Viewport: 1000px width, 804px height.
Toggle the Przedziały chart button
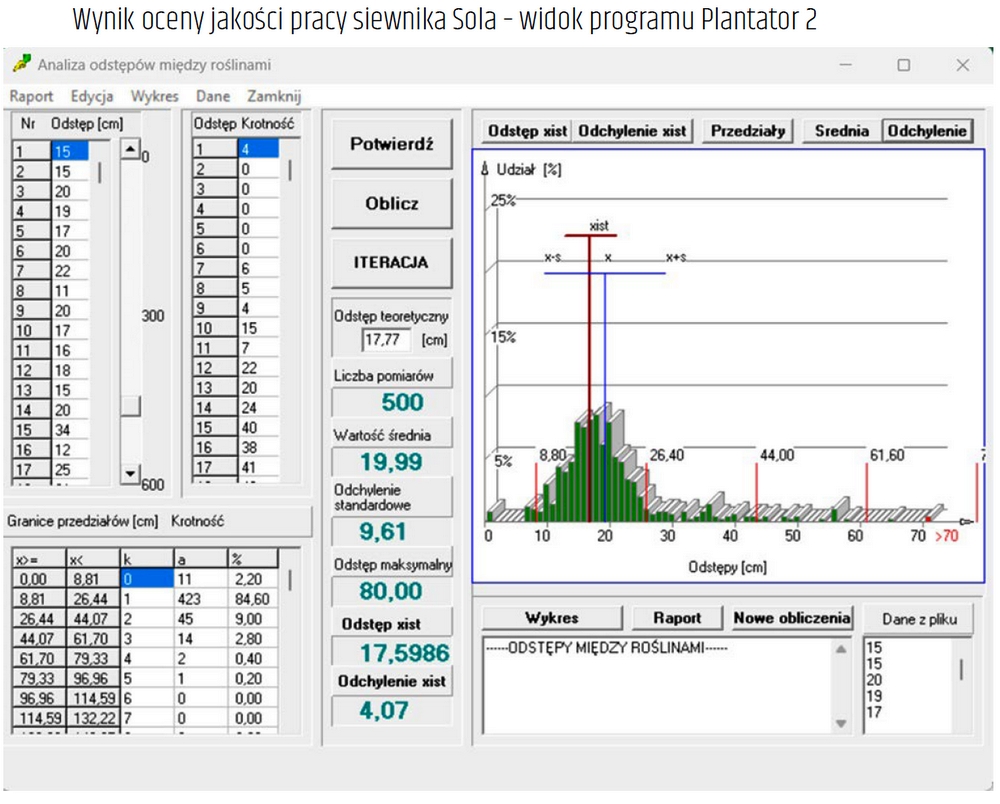pos(747,131)
